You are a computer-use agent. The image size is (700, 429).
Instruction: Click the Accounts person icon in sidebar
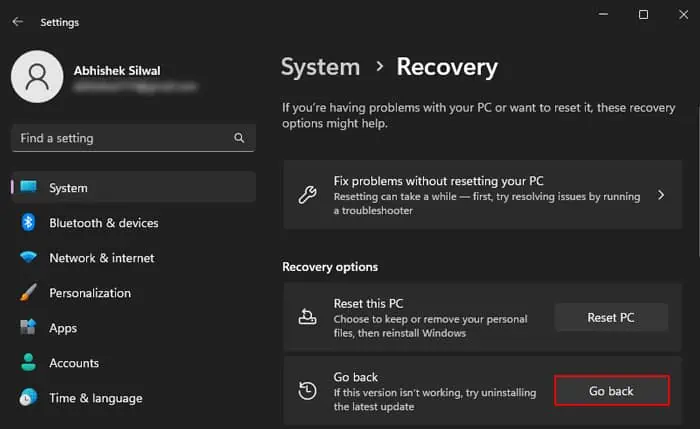coord(29,363)
